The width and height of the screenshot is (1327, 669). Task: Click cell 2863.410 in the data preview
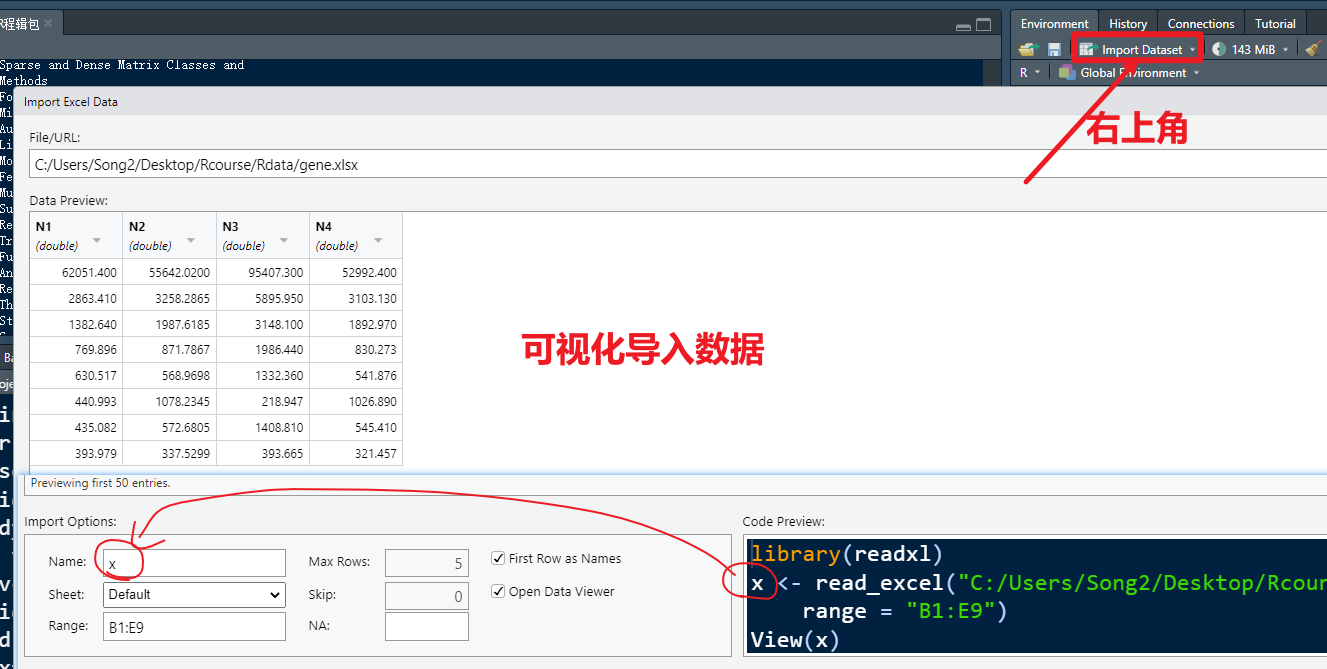[76, 298]
